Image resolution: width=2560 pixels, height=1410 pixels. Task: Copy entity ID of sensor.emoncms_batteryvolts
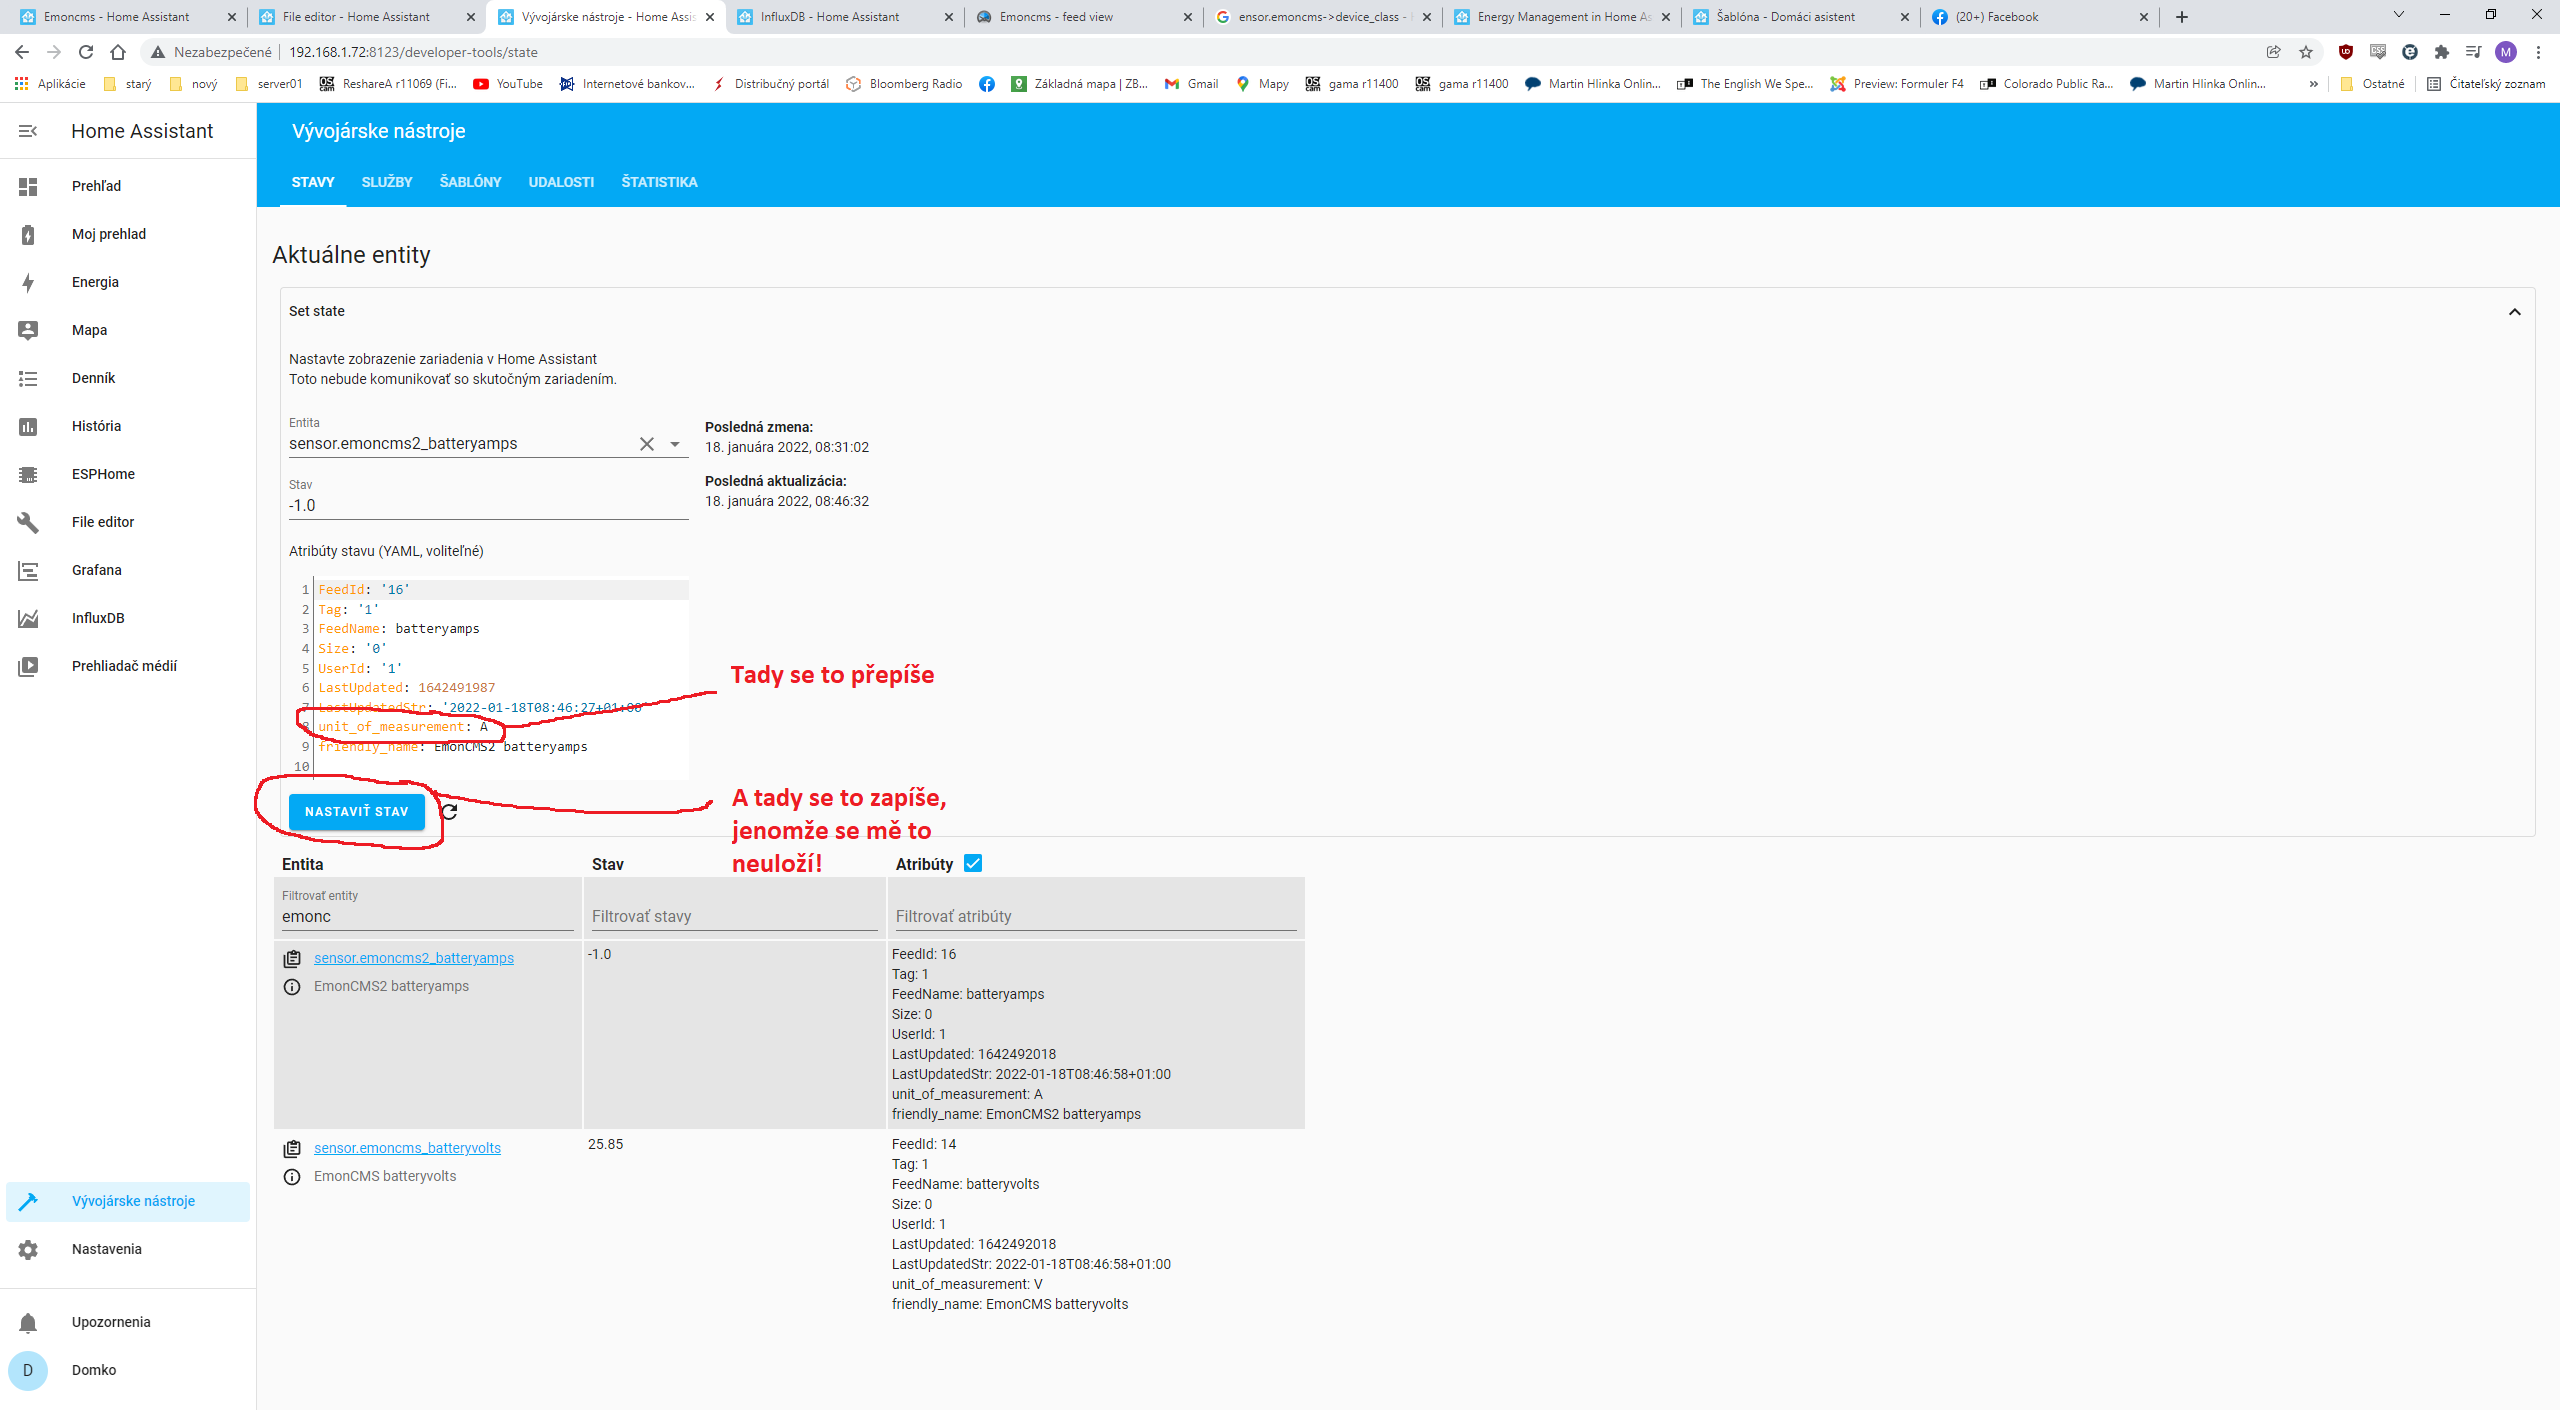click(292, 1149)
